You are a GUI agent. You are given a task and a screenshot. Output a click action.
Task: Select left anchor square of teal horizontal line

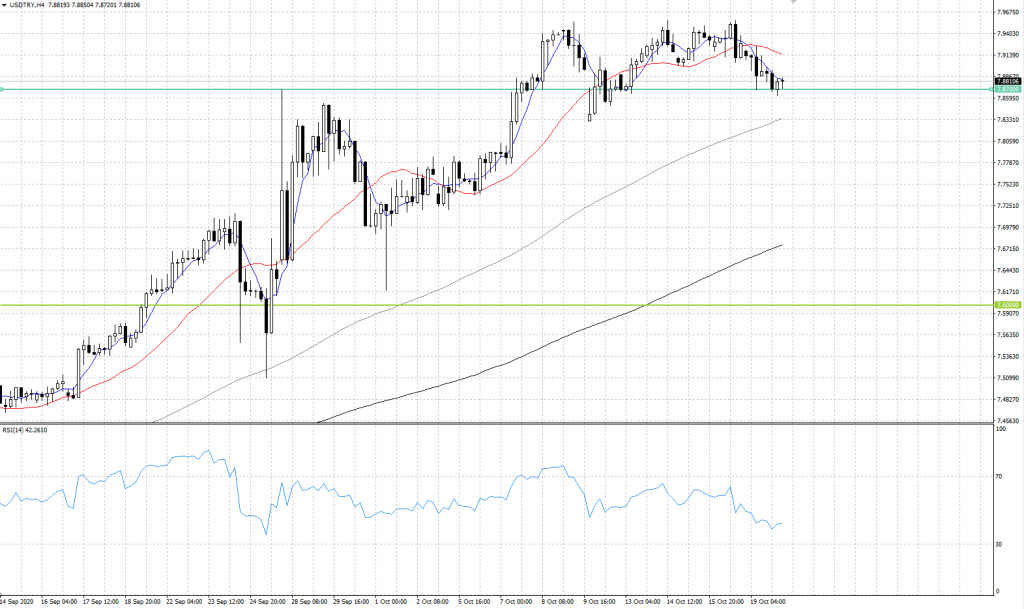point(2,89)
